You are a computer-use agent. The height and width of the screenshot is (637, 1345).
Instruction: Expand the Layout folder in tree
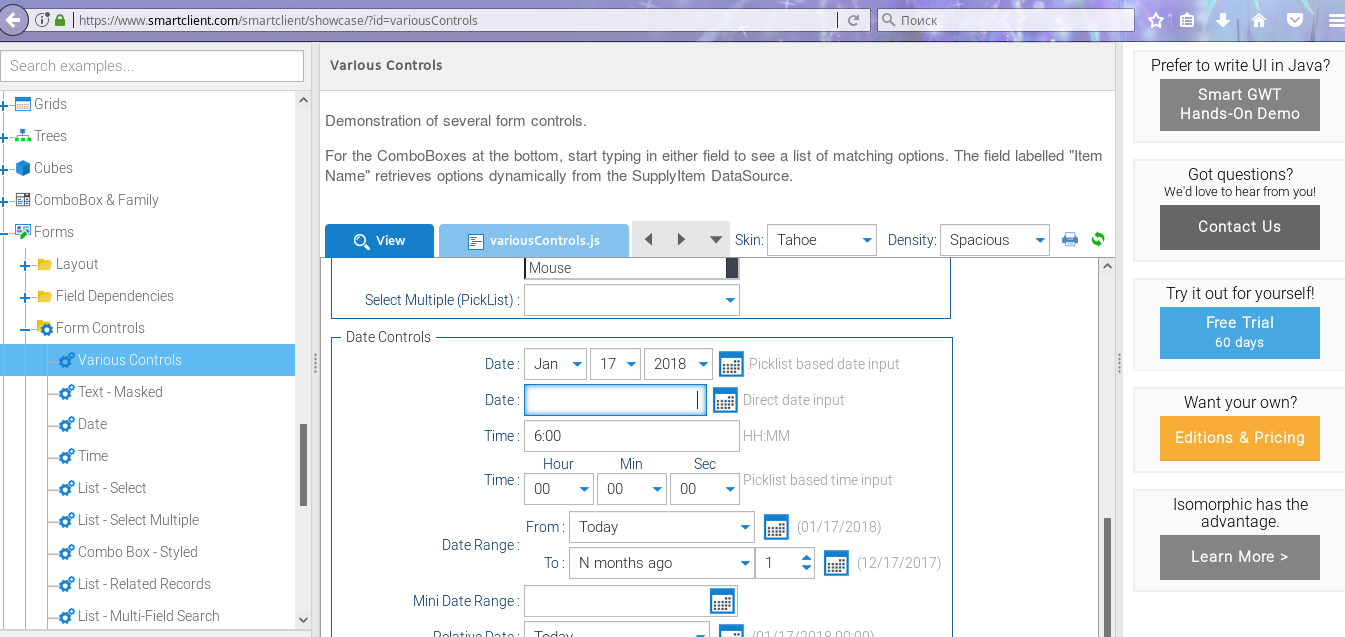(x=25, y=265)
